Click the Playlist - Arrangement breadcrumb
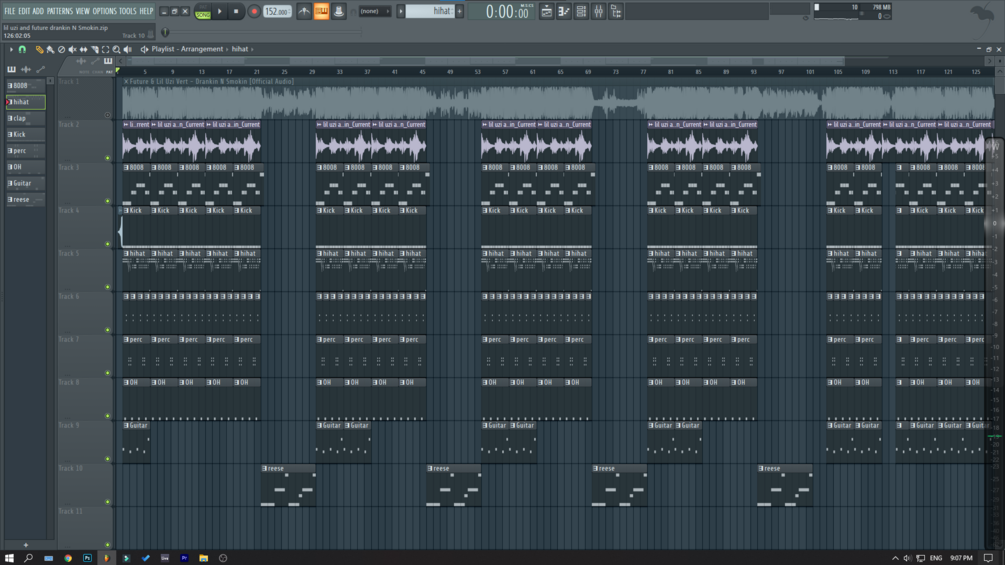This screenshot has height=565, width=1005. click(x=187, y=49)
